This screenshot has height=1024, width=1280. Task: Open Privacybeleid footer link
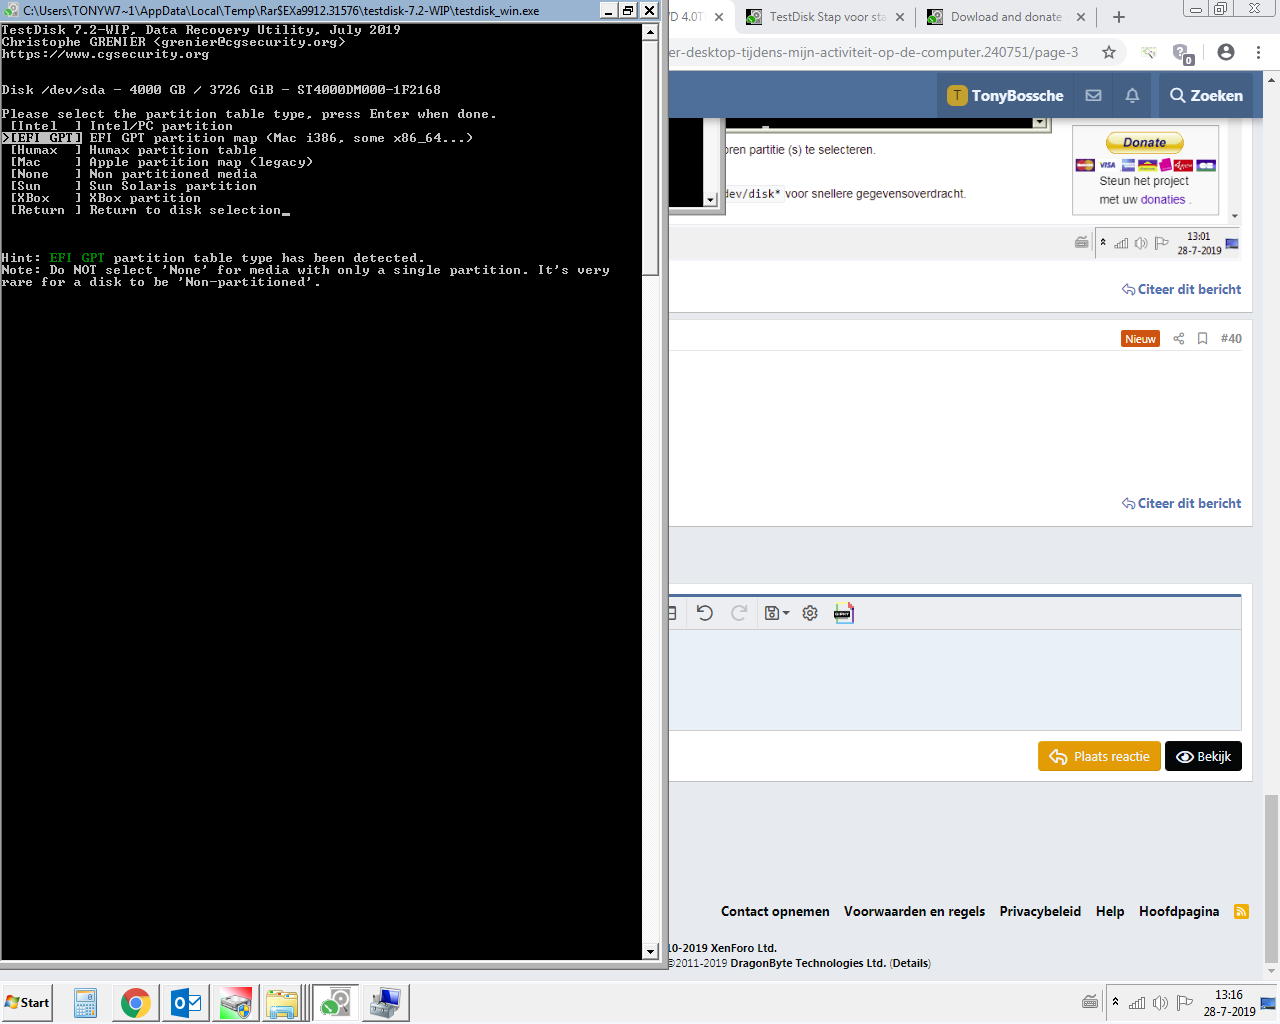(x=1040, y=911)
